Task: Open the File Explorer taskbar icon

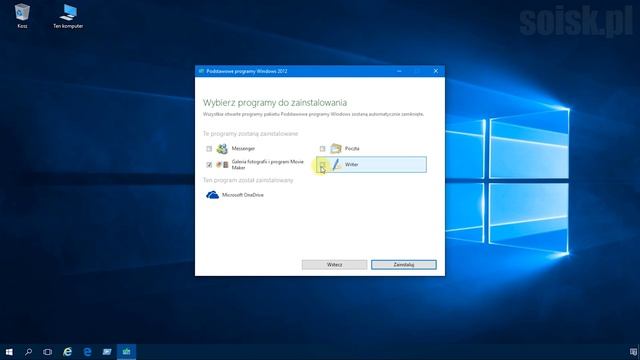Action: (107, 351)
